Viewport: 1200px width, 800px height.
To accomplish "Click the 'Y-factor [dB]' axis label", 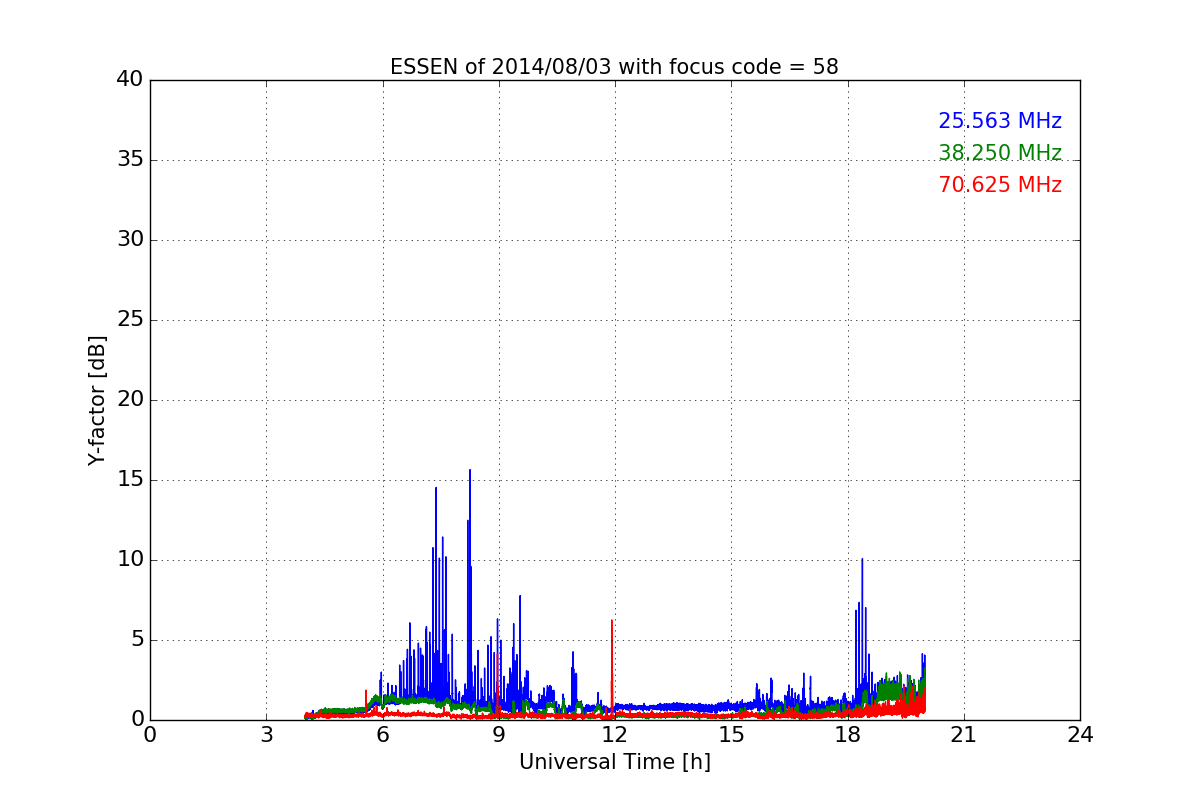I will (x=97, y=400).
